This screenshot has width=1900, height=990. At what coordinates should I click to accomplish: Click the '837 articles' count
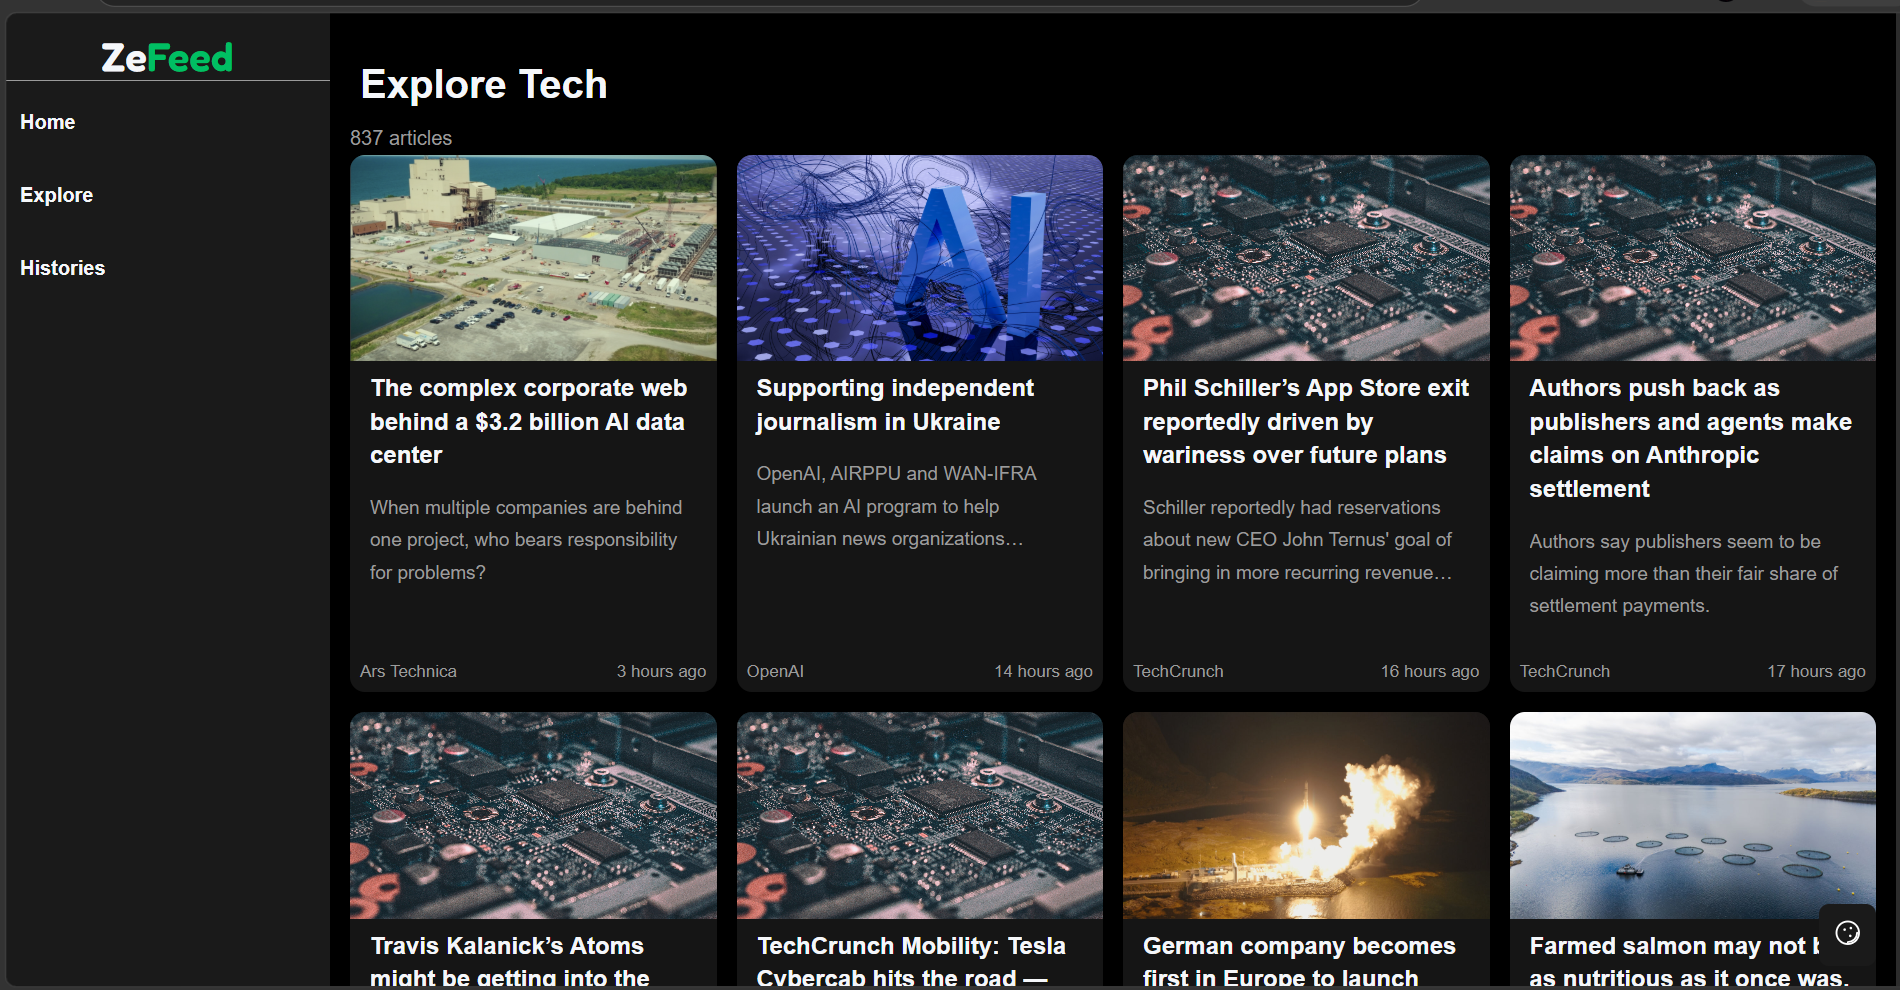[x=401, y=138]
